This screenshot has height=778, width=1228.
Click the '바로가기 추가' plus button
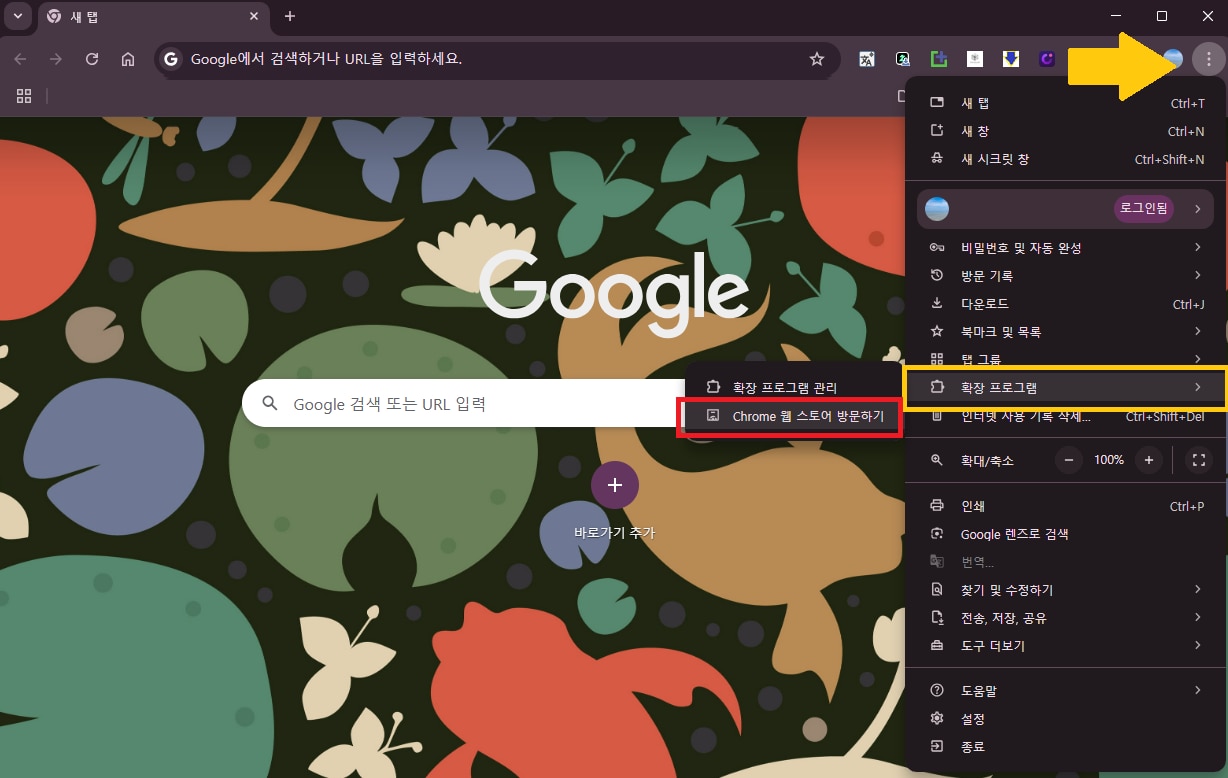point(615,485)
